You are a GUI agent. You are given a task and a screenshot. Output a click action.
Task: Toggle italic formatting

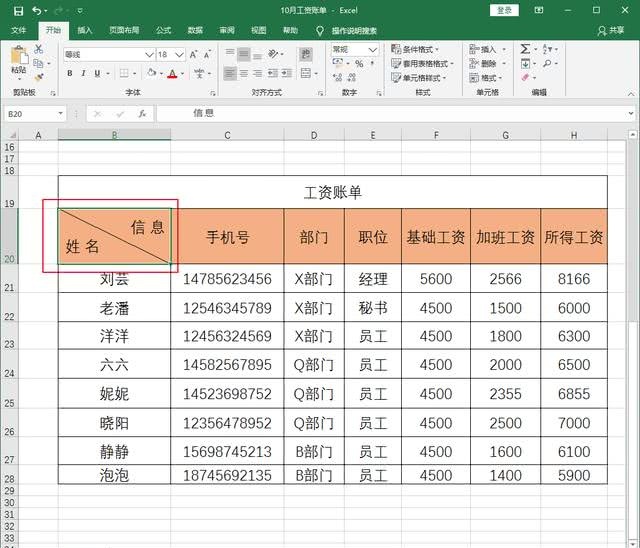click(83, 73)
